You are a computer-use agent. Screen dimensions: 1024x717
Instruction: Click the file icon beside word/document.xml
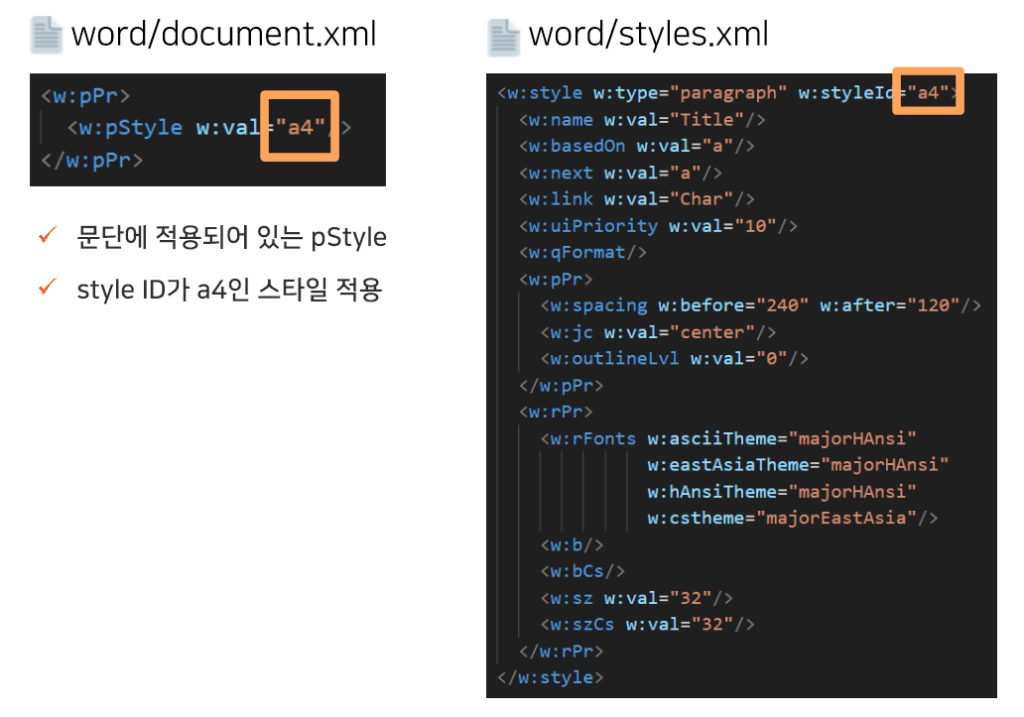point(47,35)
